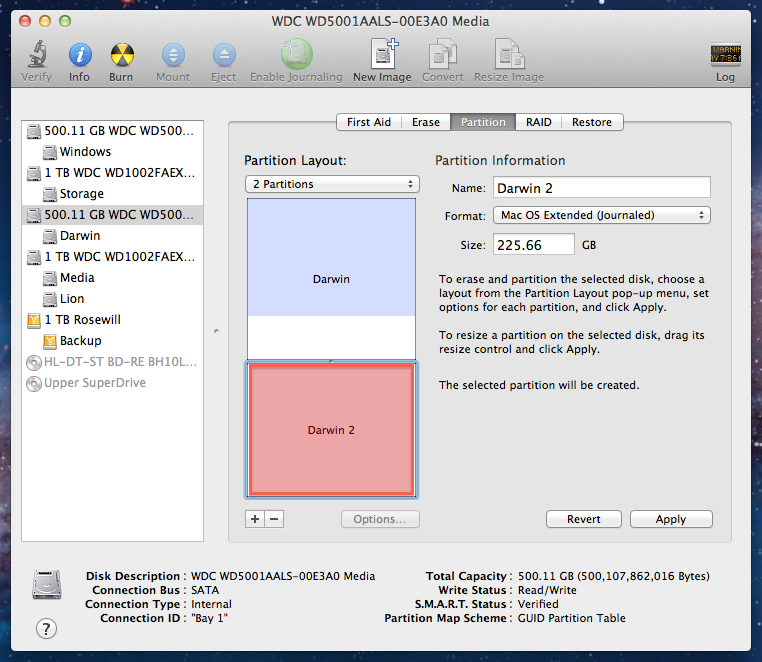Select the Backup volume
This screenshot has width=762, height=662.
pyautogui.click(x=112, y=340)
